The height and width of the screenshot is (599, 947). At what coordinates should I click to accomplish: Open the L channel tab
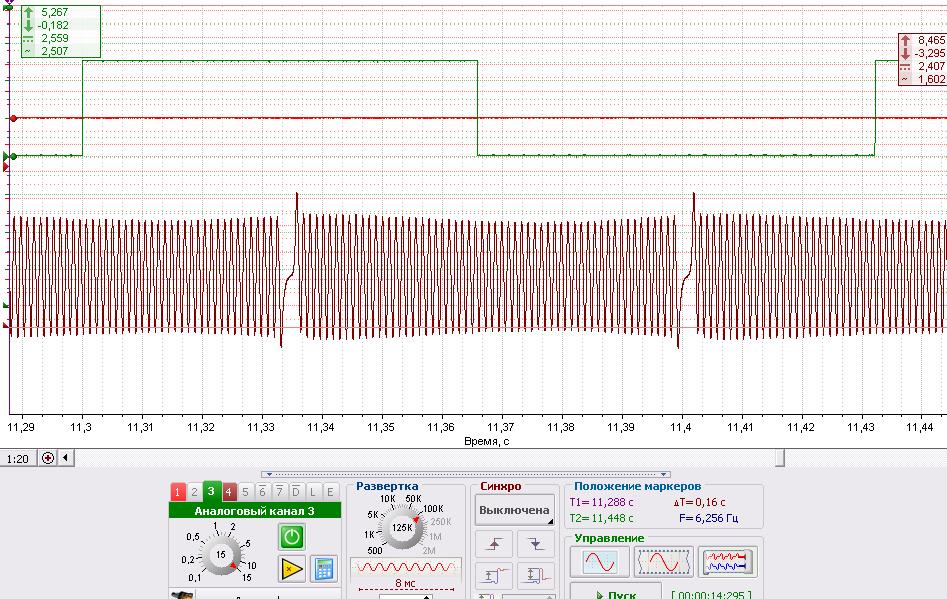click(x=313, y=492)
